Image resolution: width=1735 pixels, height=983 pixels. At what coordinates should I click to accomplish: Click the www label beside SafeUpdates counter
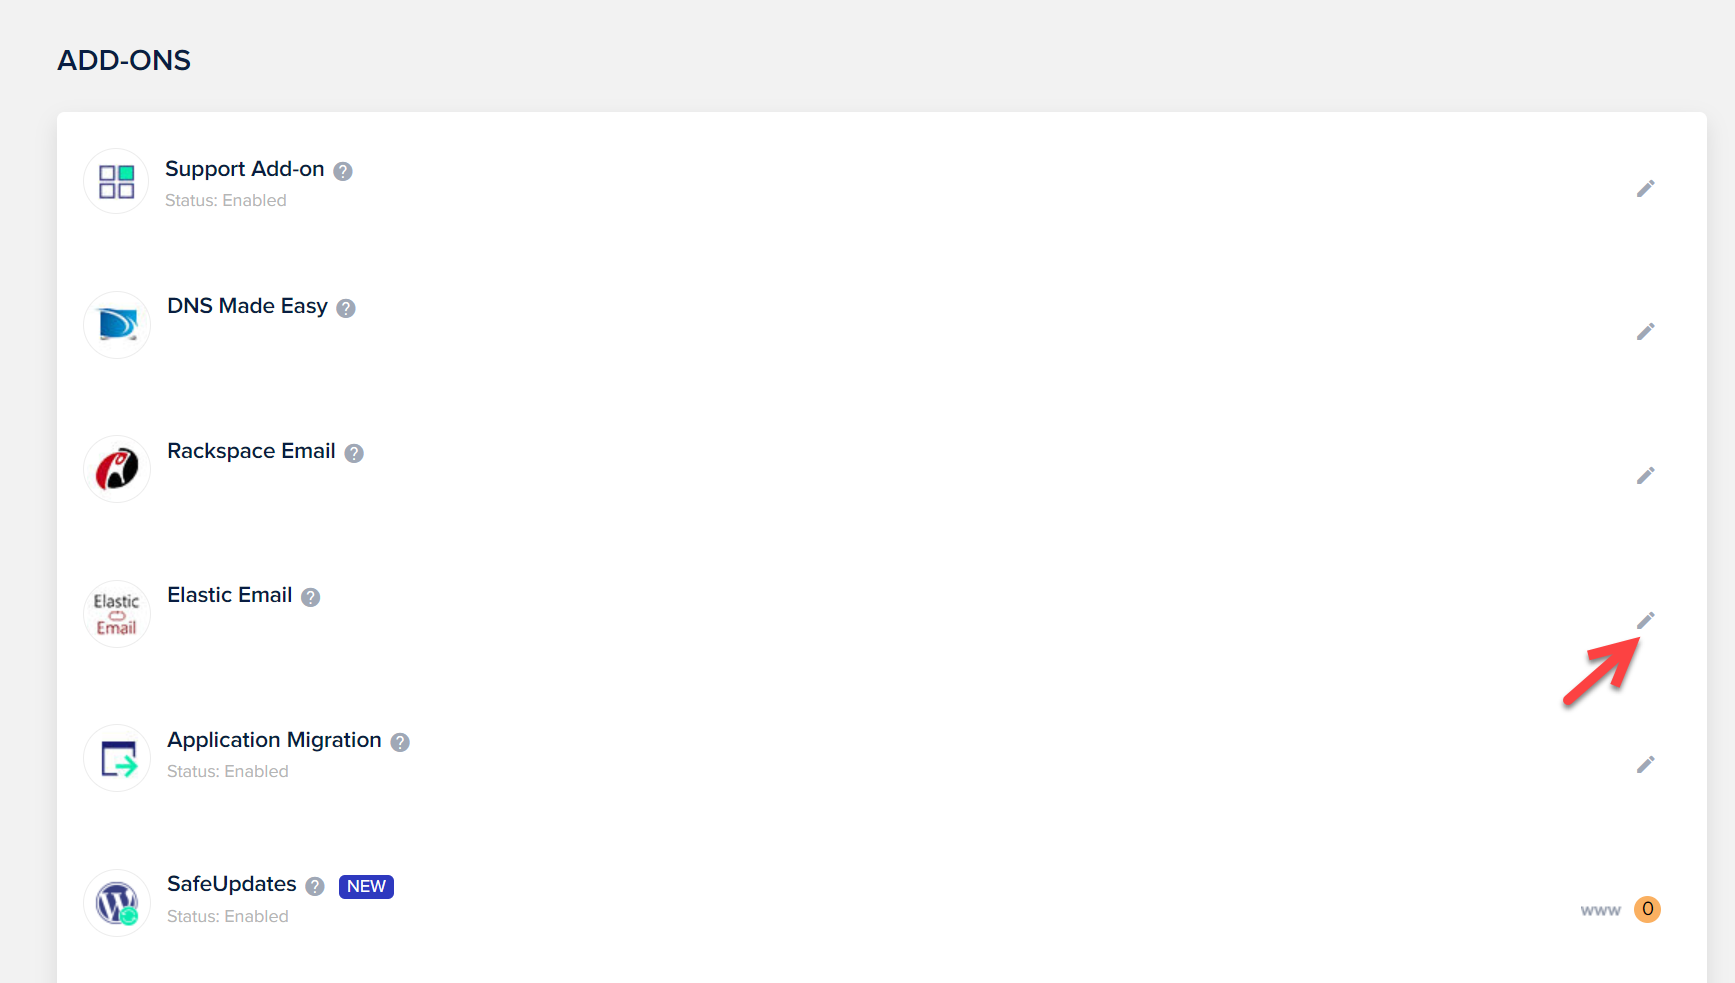click(1599, 910)
